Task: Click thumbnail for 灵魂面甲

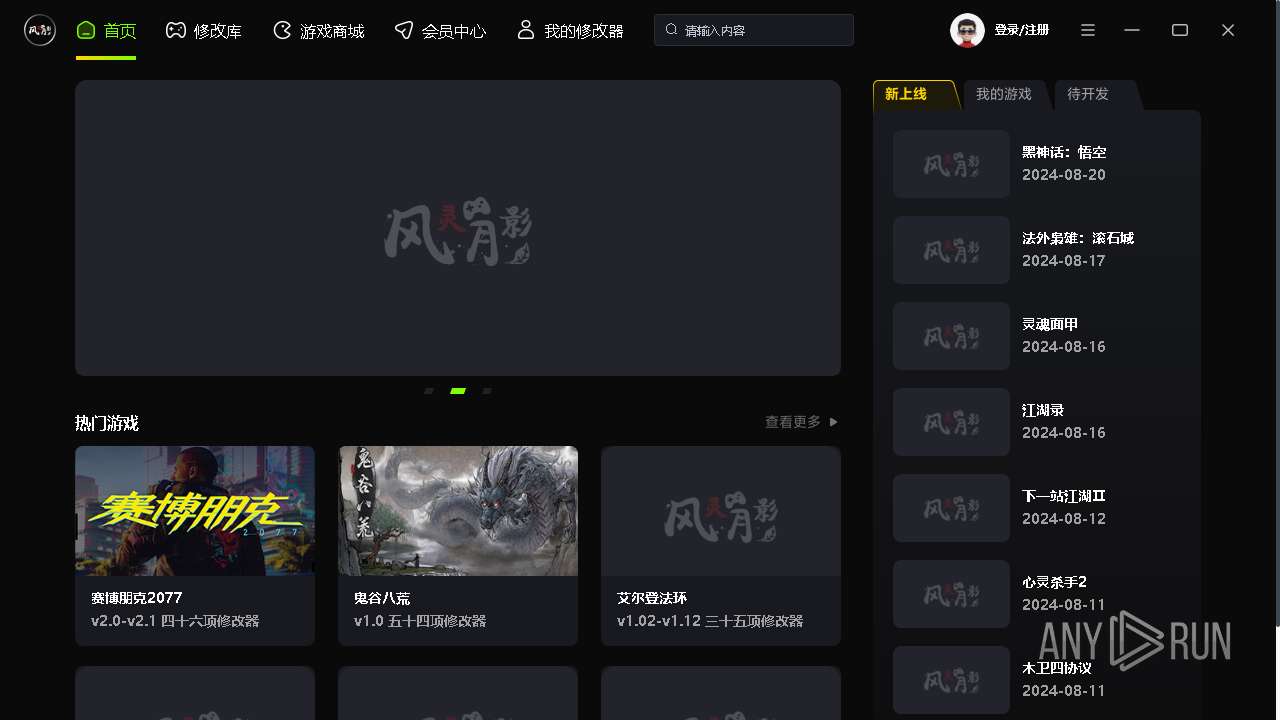Action: tap(951, 336)
